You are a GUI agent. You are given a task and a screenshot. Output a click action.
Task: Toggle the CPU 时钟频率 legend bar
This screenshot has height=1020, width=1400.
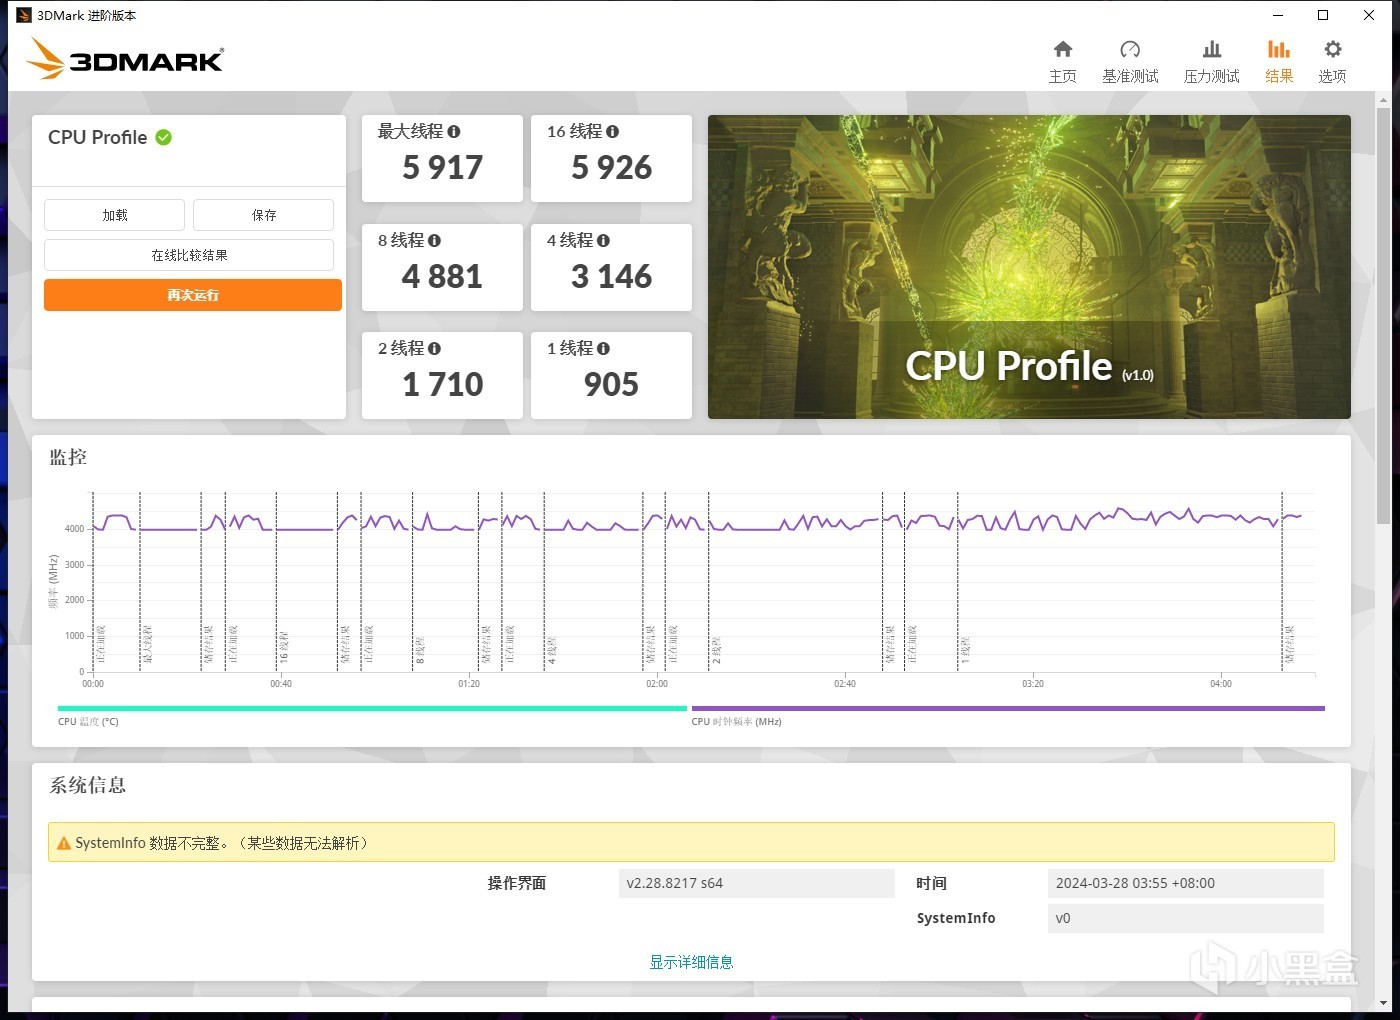(x=1008, y=708)
